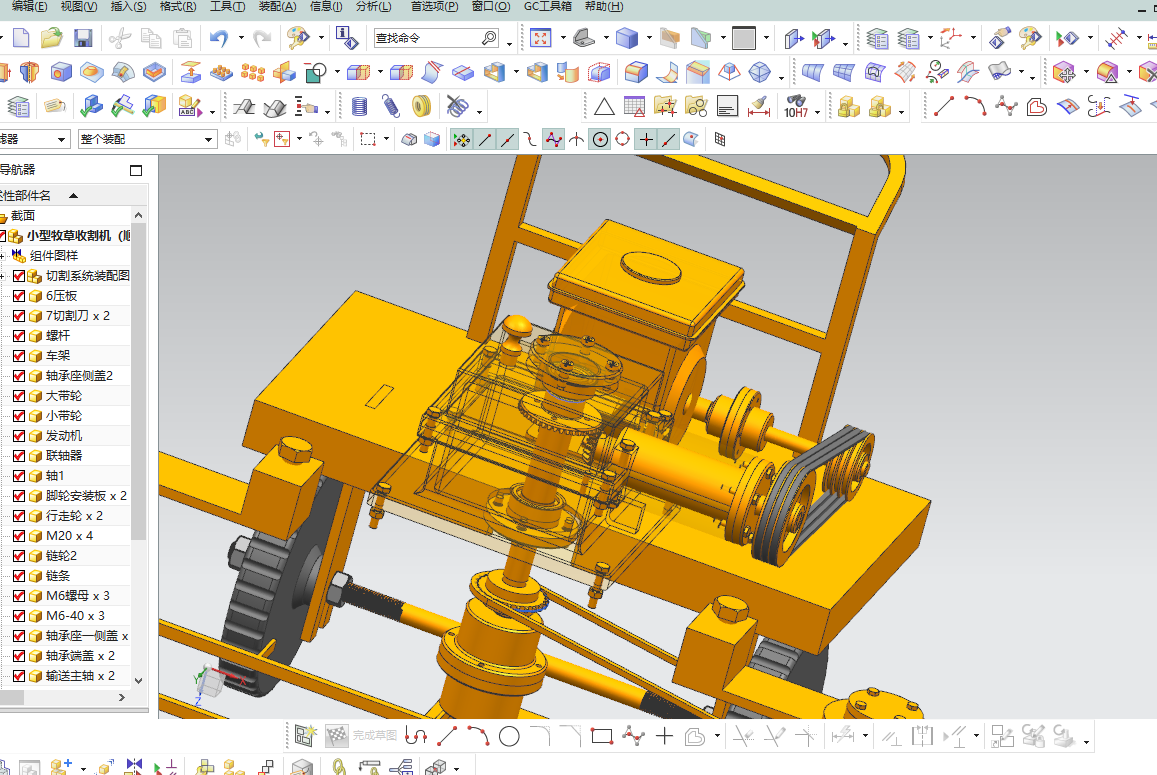Uncheck the 链条 component checkbox
This screenshot has width=1157, height=775.
pos(19,576)
